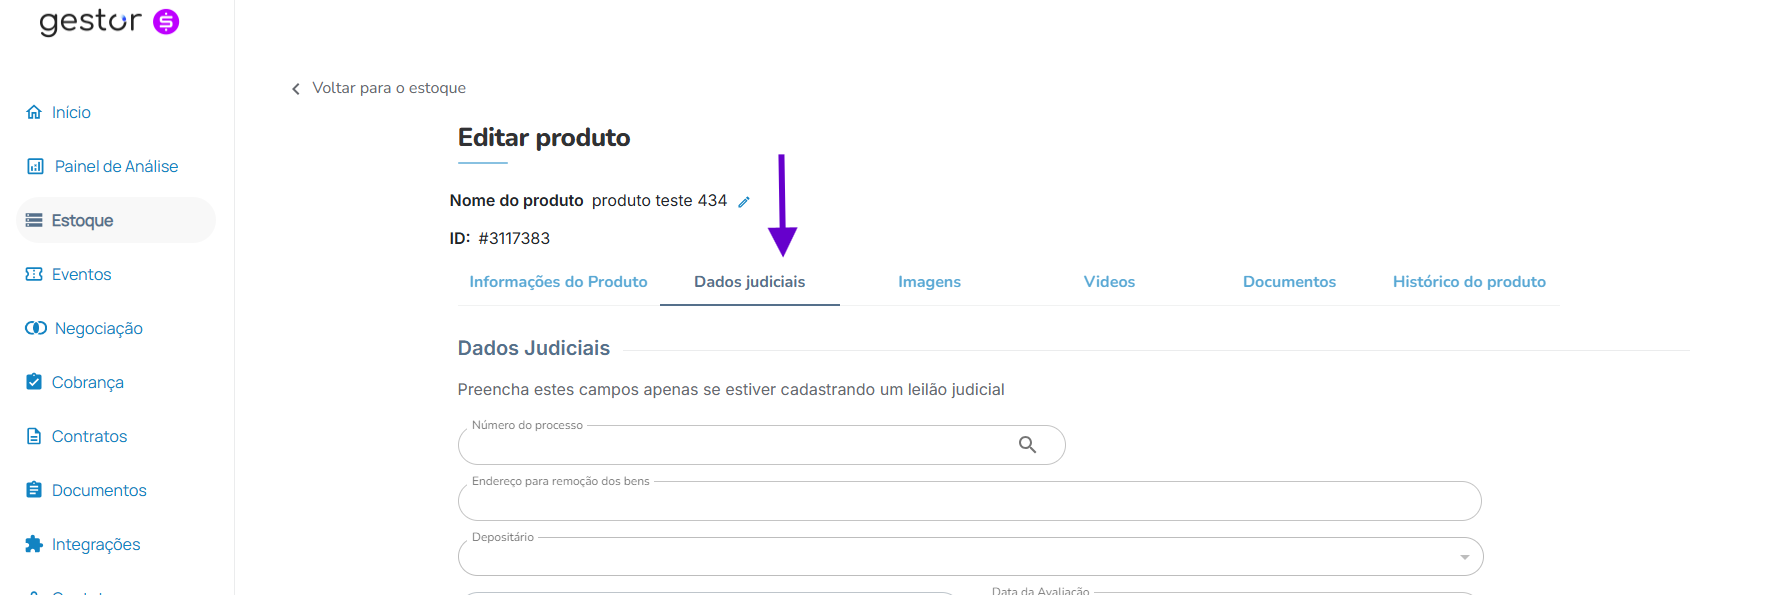This screenshot has height=595, width=1782.
Task: View Histórico do produto tab
Action: click(1469, 282)
